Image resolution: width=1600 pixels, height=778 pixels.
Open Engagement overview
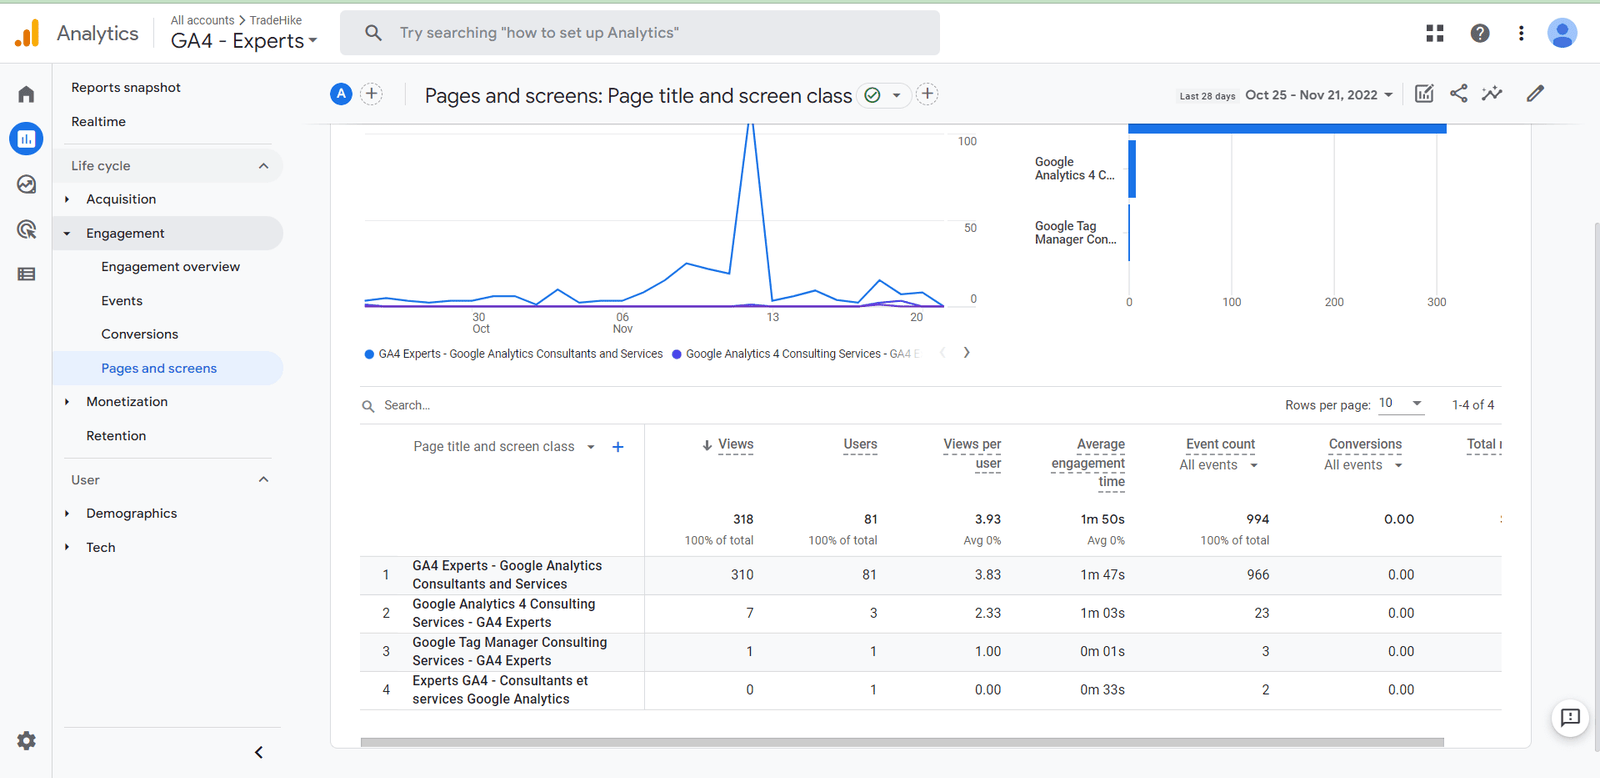click(170, 267)
